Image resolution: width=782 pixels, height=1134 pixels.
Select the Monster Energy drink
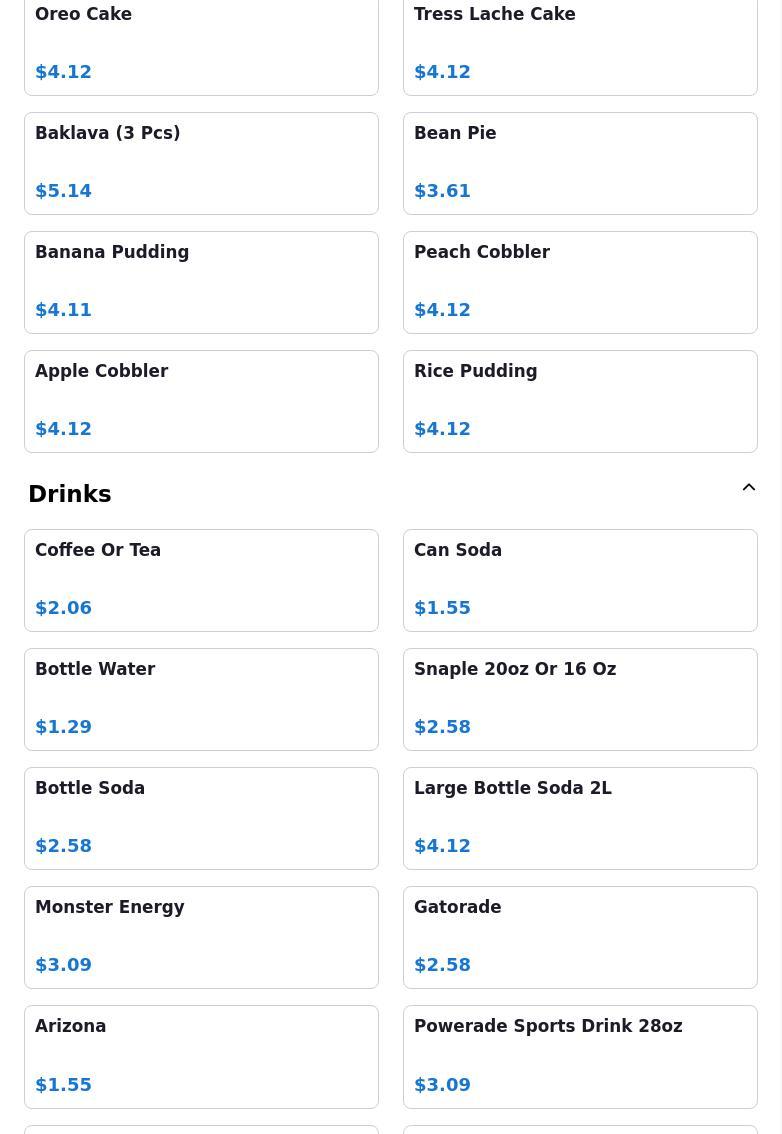click(201, 937)
